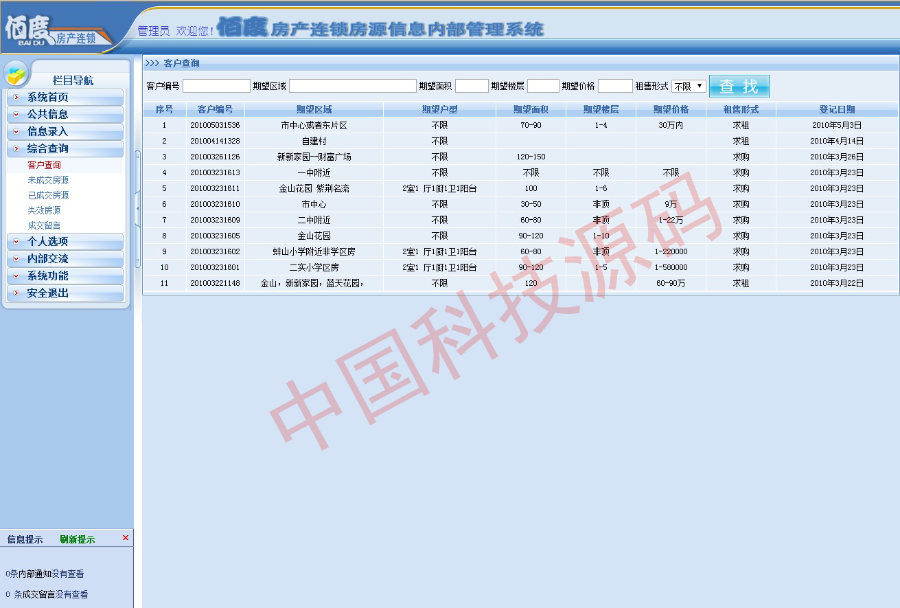Open the 0条内部通知没有查看 notification link
Image resolution: width=900 pixels, height=608 pixels.
(43, 573)
